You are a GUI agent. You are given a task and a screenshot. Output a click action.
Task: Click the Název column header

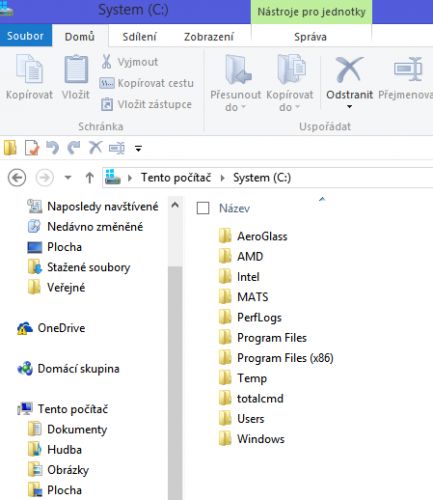234,208
